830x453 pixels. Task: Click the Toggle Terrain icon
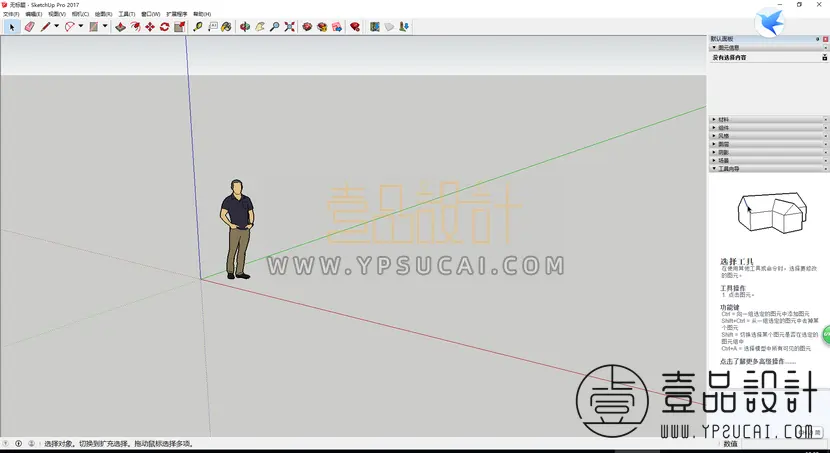pyautogui.click(x=390, y=26)
